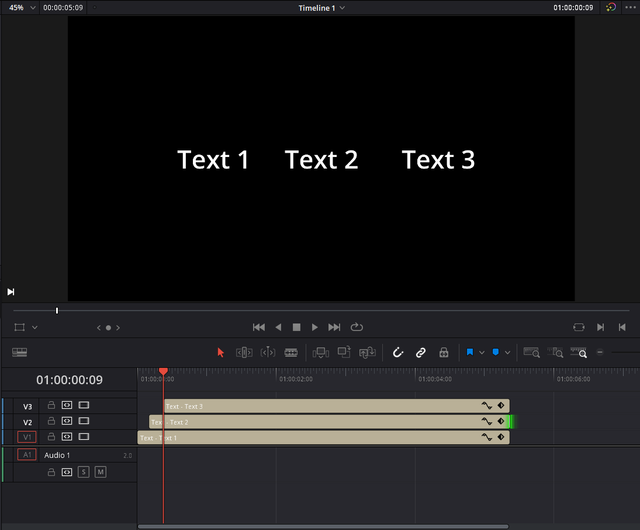Viewport: 640px width, 530px height.
Task: Toggle timeline Snapping magnet
Action: (398, 352)
